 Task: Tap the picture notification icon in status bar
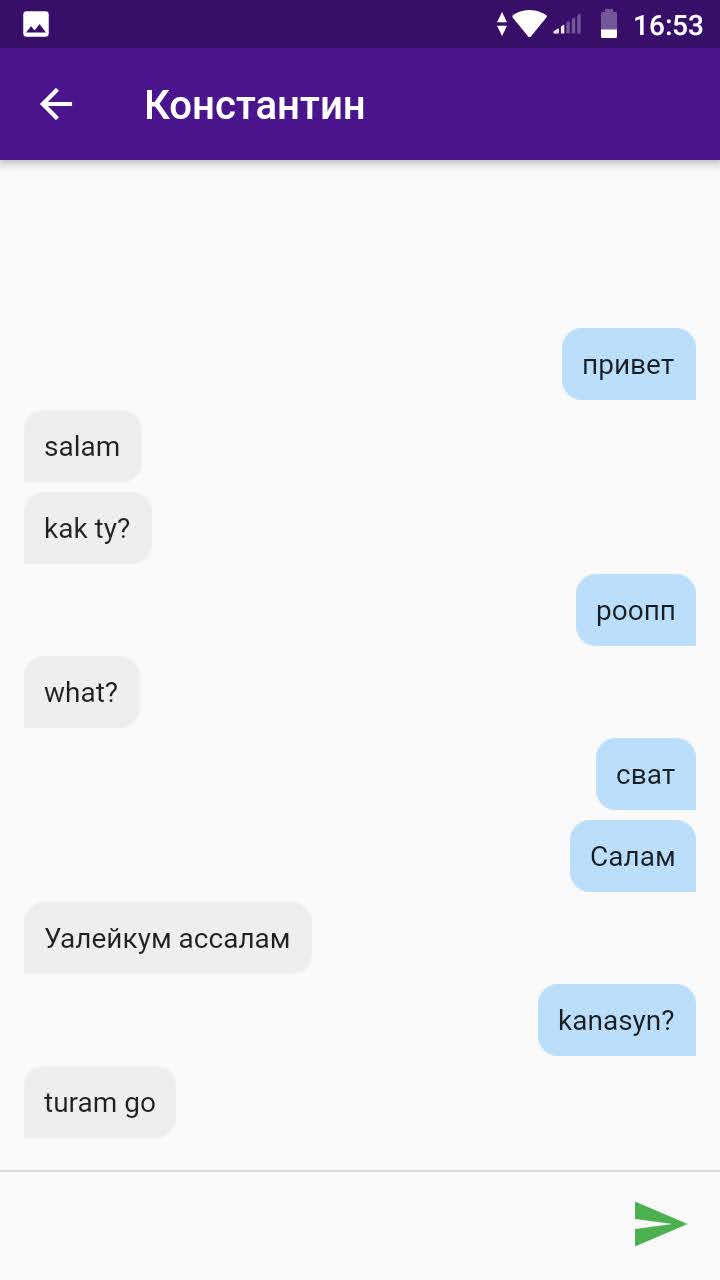(36, 24)
